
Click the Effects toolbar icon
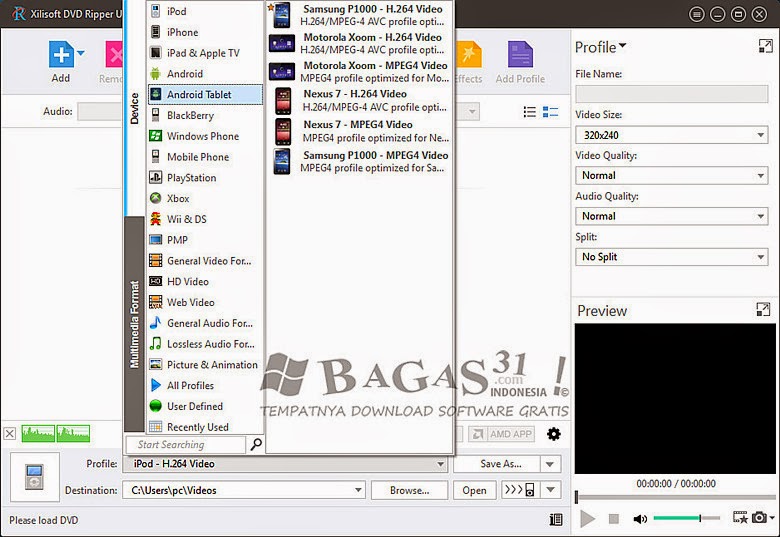(x=469, y=55)
